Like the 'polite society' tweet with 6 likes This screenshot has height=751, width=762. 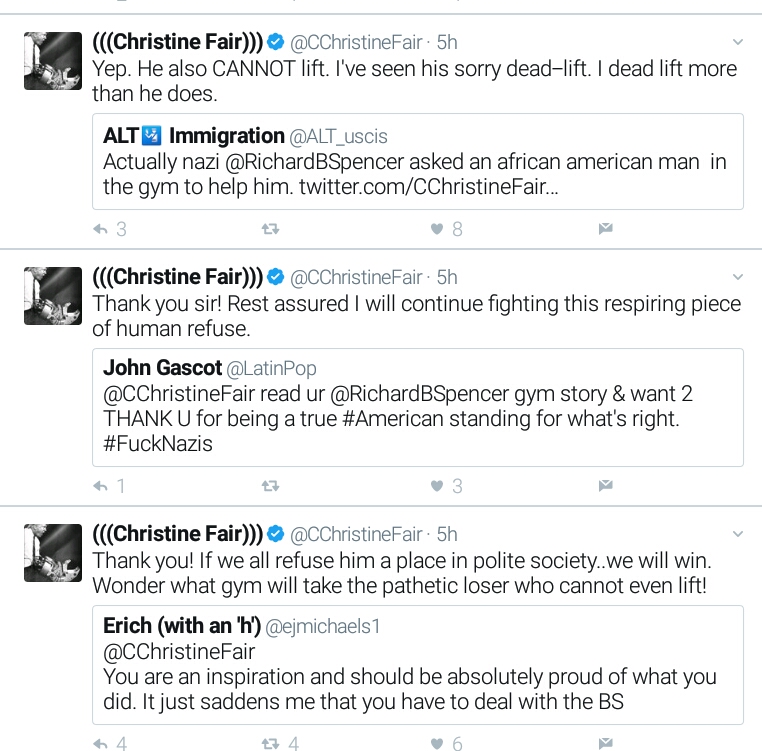click(437, 743)
